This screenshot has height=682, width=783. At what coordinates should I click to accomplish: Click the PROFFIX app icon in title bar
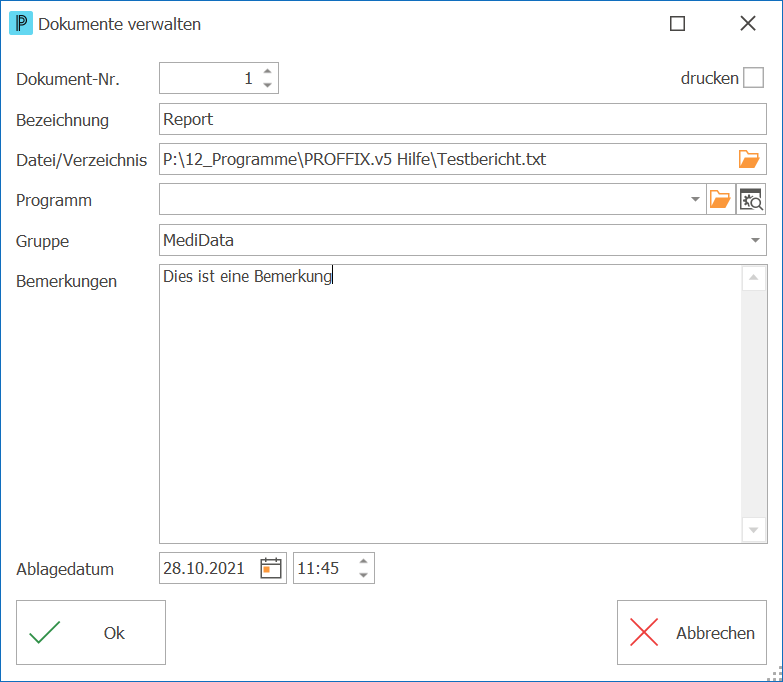pyautogui.click(x=21, y=23)
